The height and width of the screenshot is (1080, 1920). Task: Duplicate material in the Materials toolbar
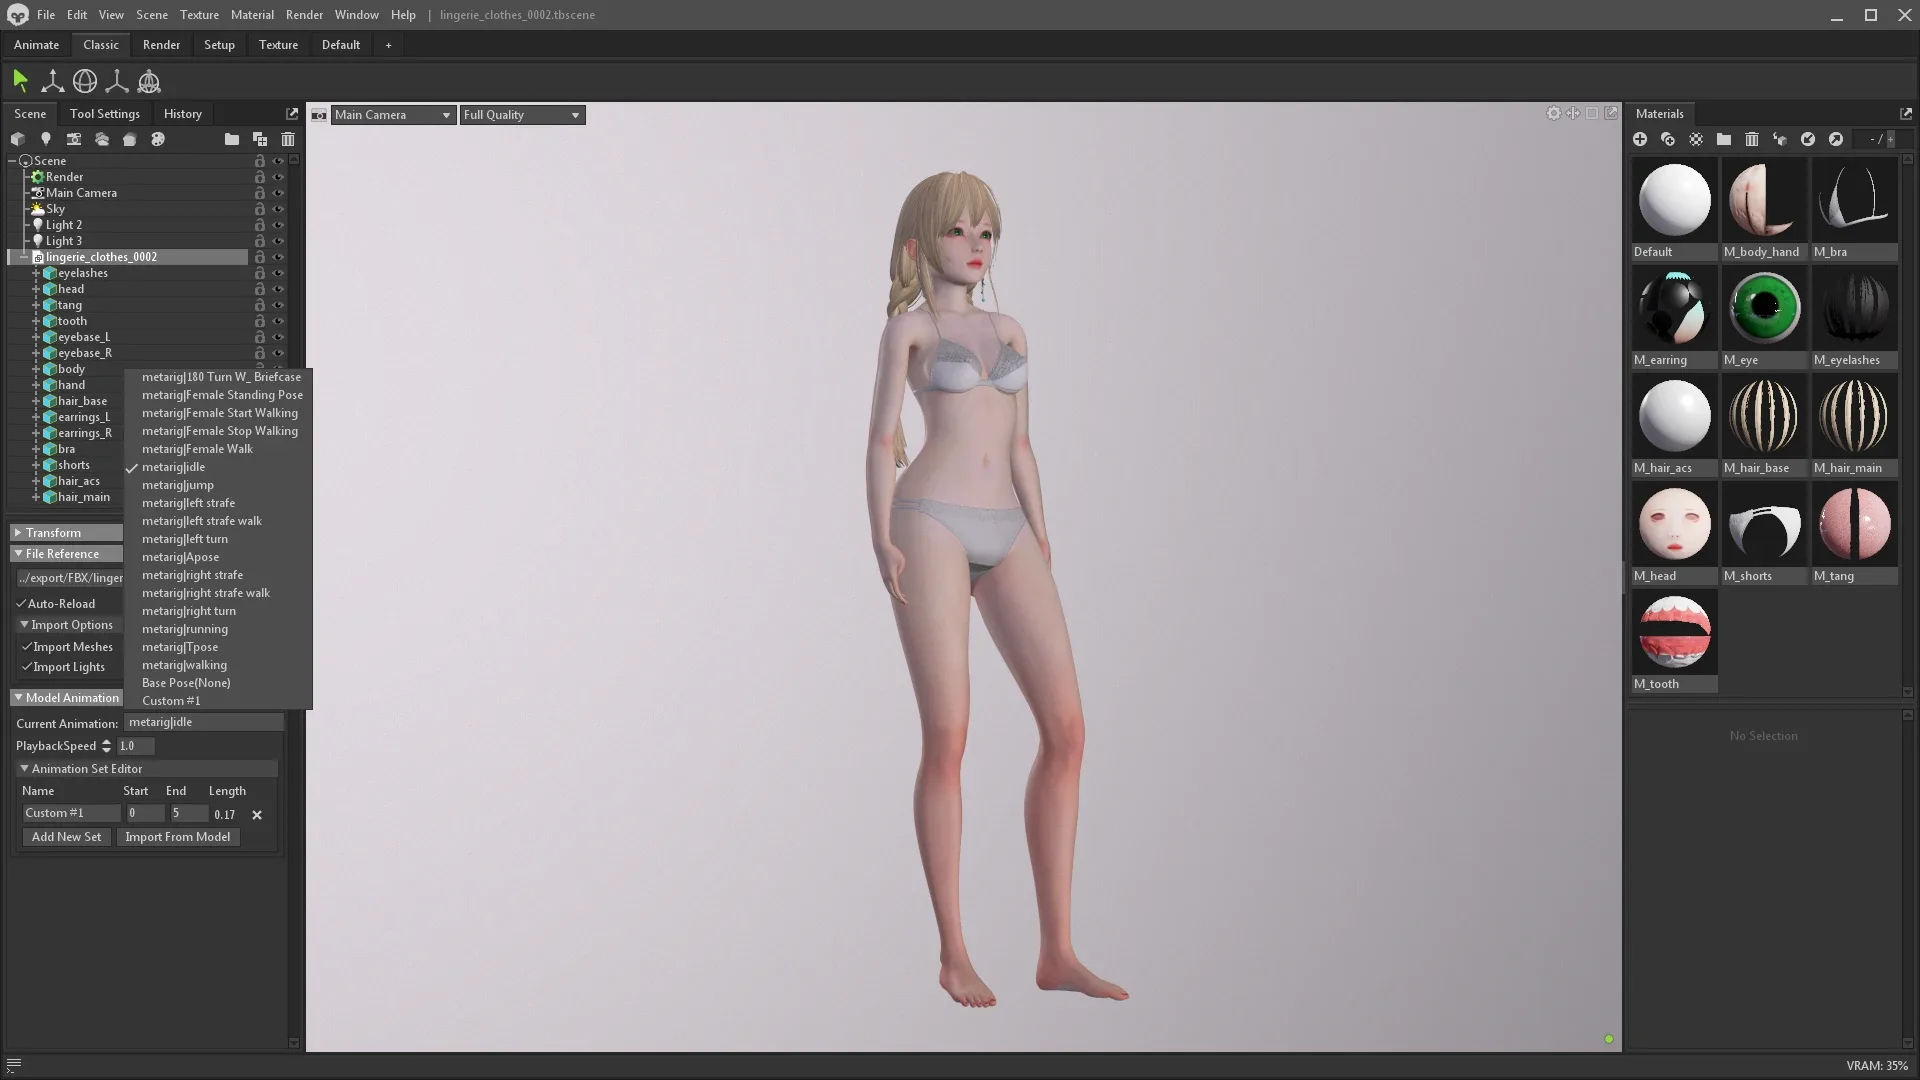pos(1668,139)
